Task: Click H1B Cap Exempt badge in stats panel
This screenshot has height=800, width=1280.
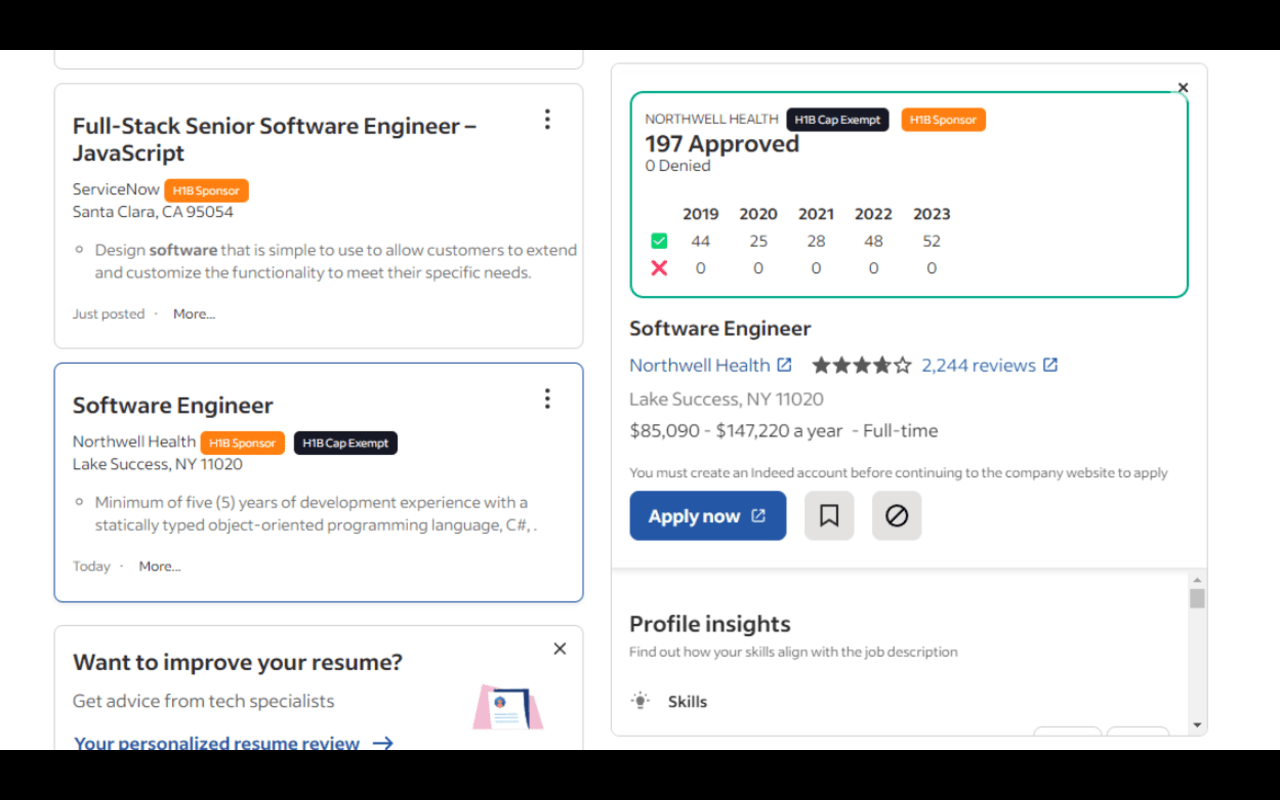Action: (x=838, y=120)
